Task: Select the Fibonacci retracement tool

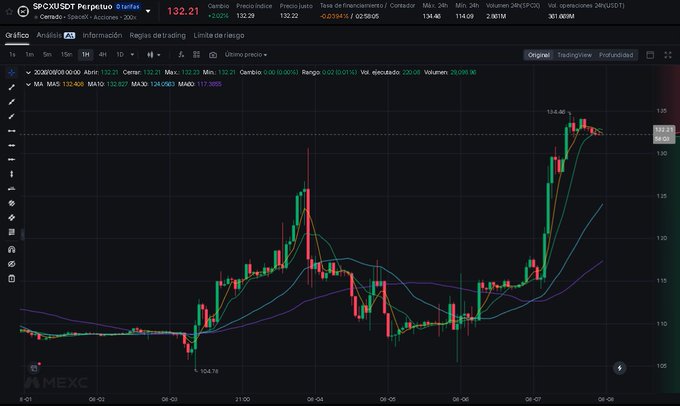Action: (12, 232)
